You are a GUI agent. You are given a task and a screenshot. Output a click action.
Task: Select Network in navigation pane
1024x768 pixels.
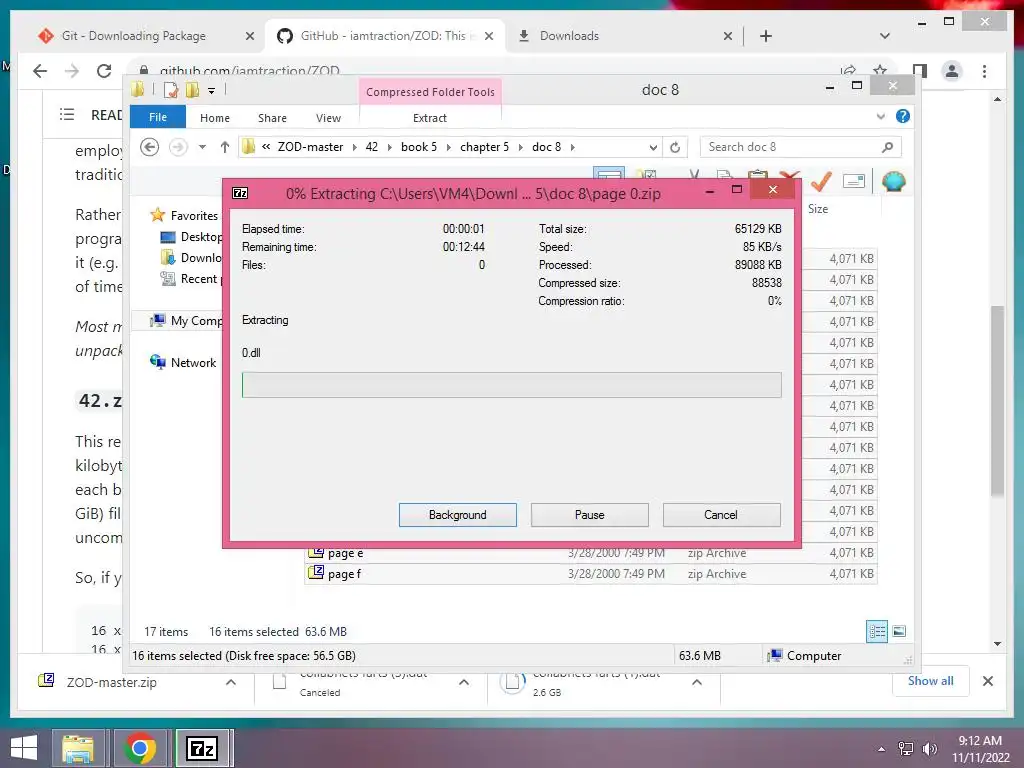(x=193, y=362)
